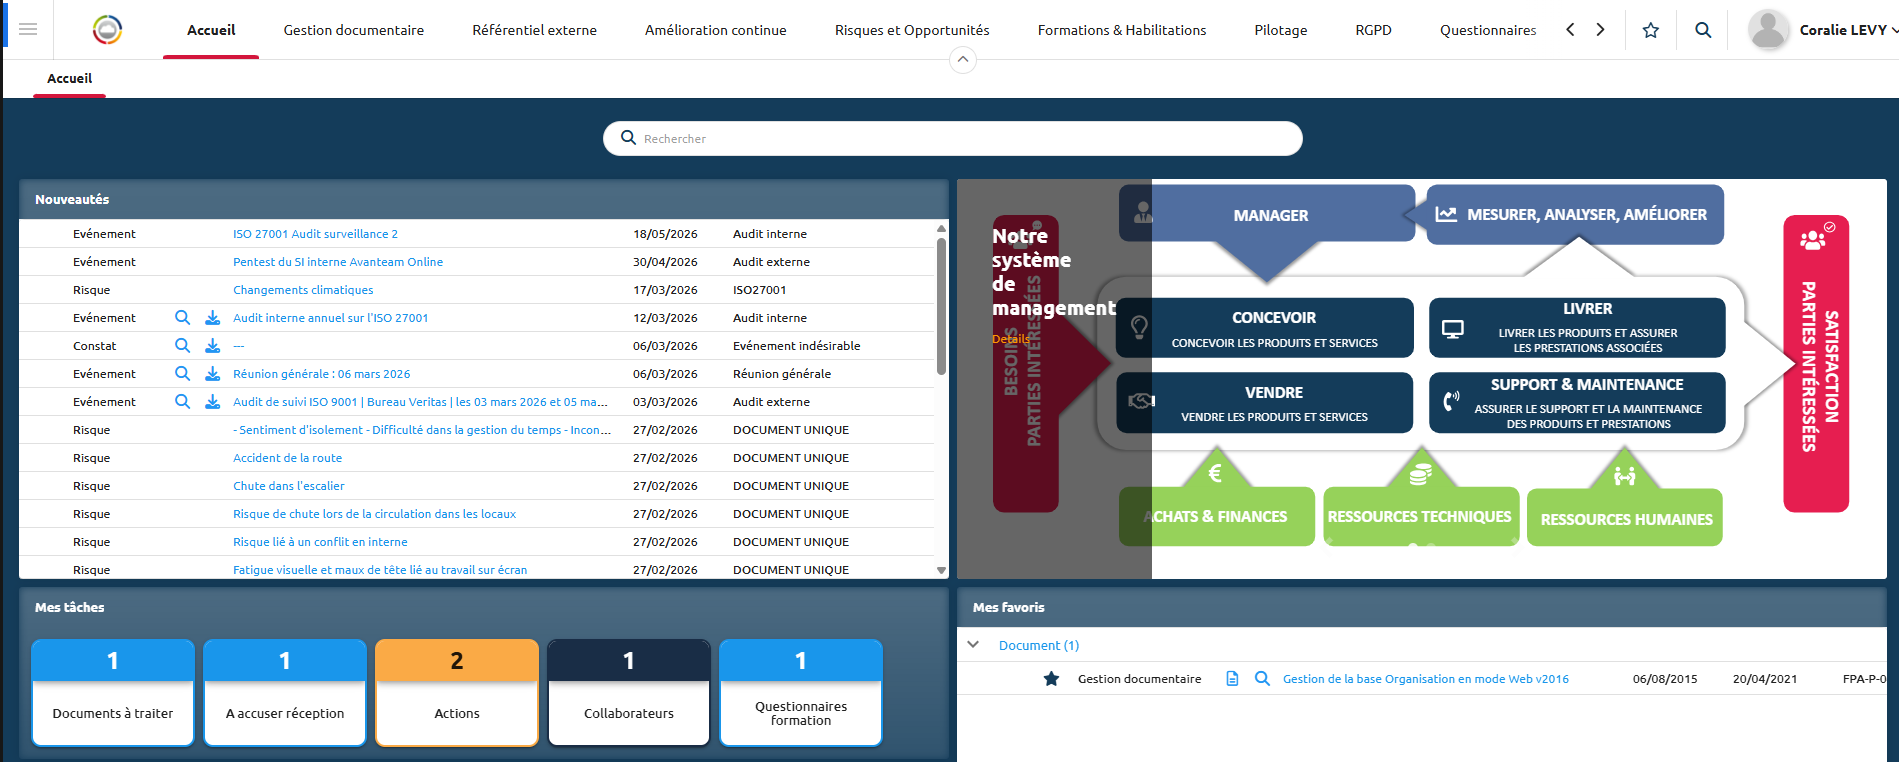Open Pentest du SI interne Avanteam Online
This screenshot has height=762, width=1899.
click(338, 261)
